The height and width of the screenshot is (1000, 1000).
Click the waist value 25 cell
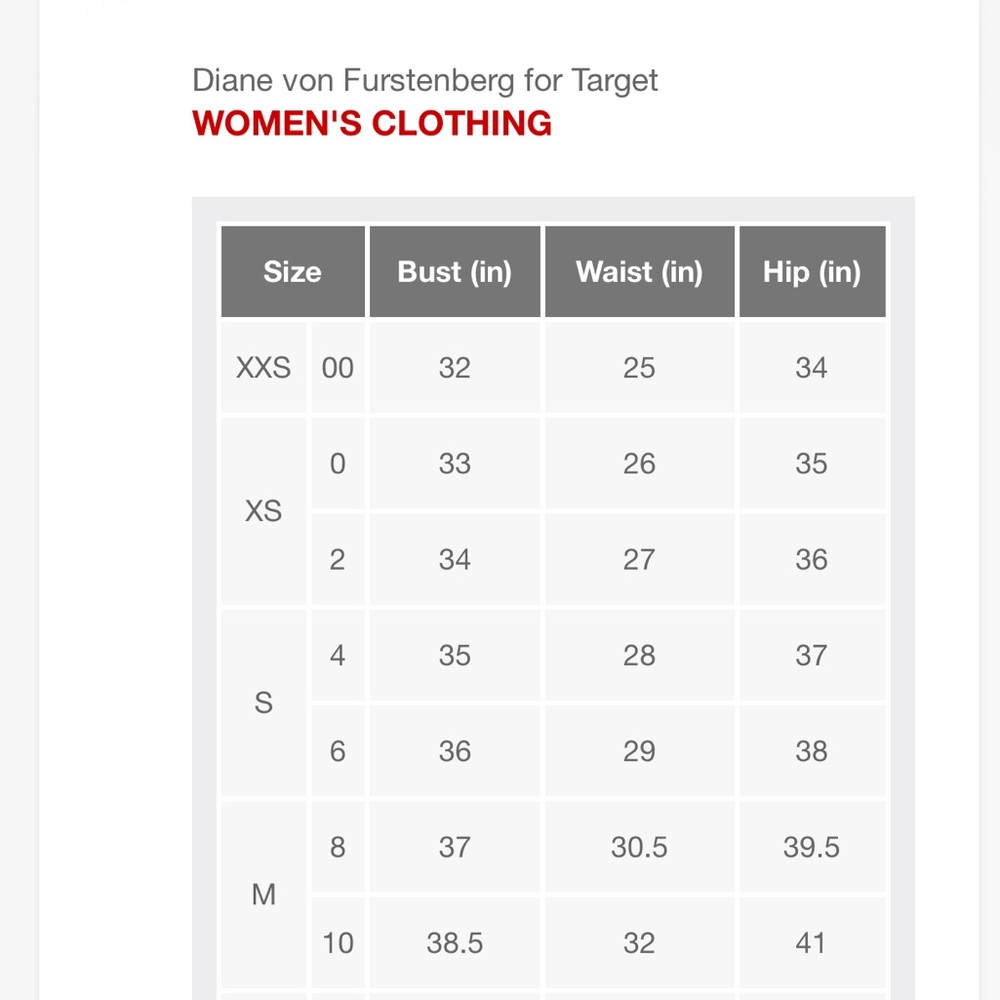(x=640, y=367)
